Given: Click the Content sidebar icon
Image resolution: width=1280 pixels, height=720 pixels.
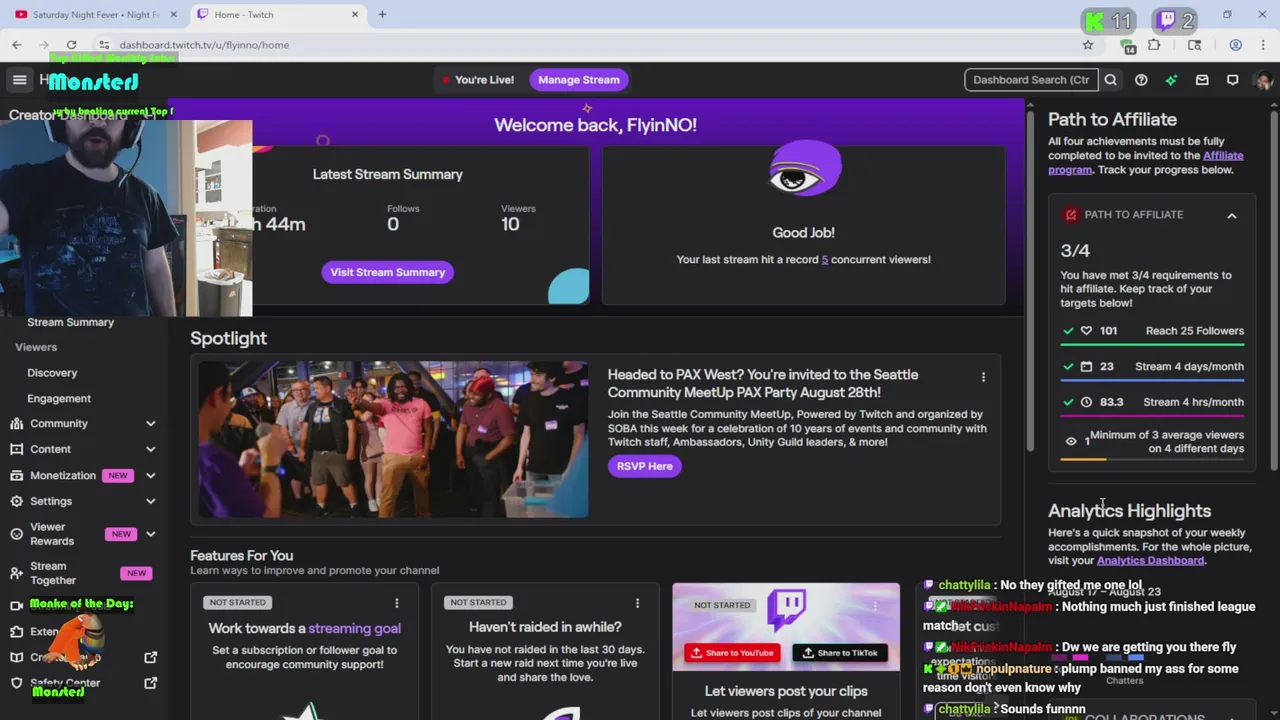Looking at the screenshot, I should pos(16,450).
